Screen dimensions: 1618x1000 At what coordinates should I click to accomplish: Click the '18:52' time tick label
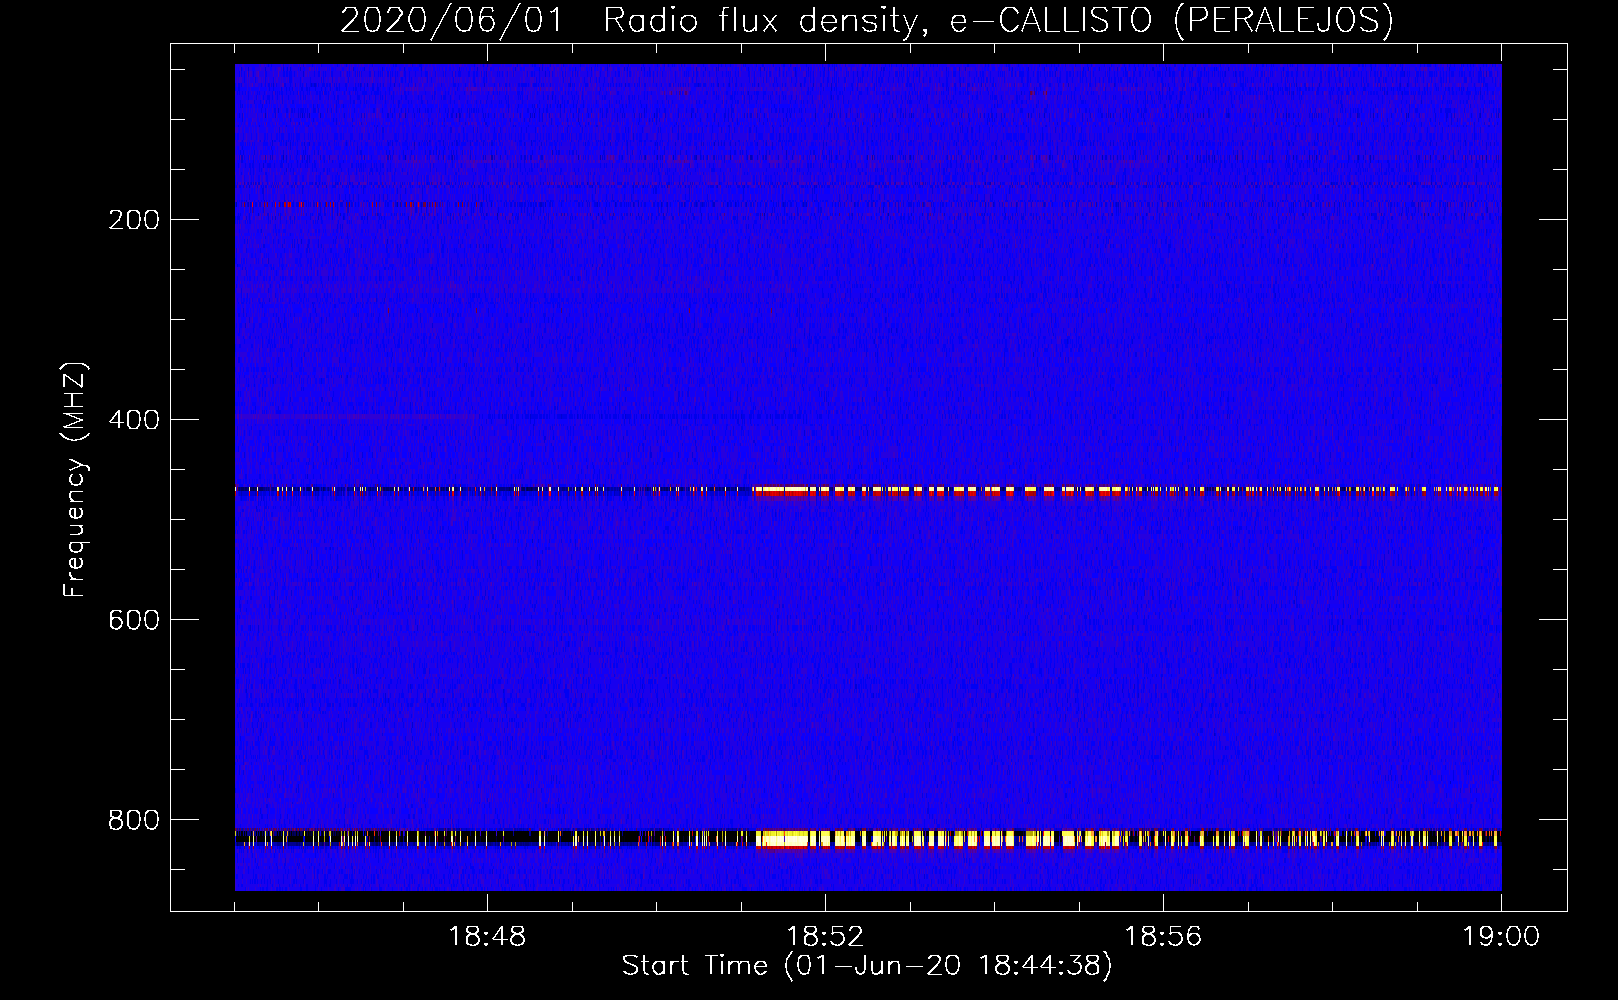click(825, 937)
